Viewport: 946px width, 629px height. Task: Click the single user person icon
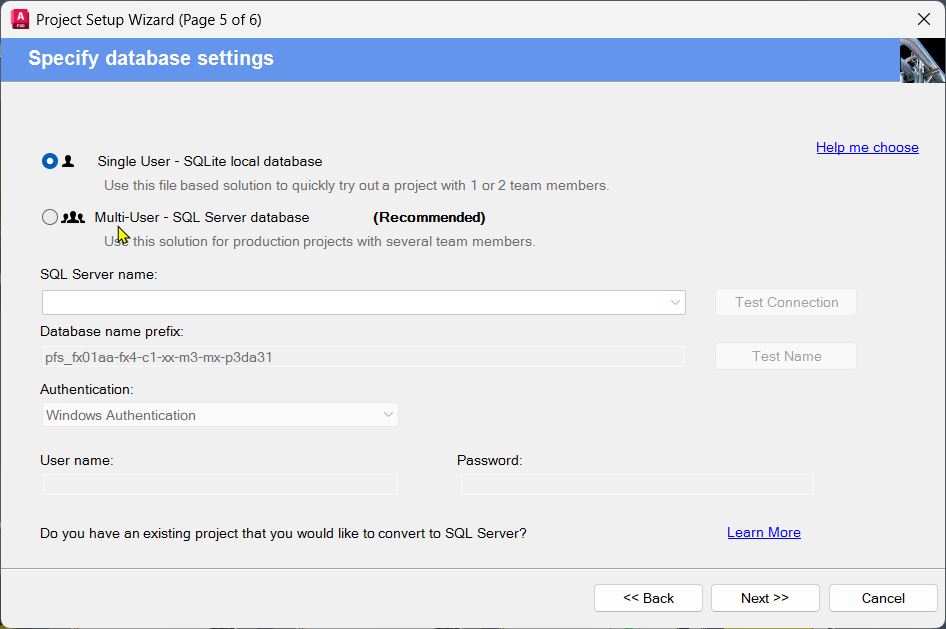click(x=68, y=161)
